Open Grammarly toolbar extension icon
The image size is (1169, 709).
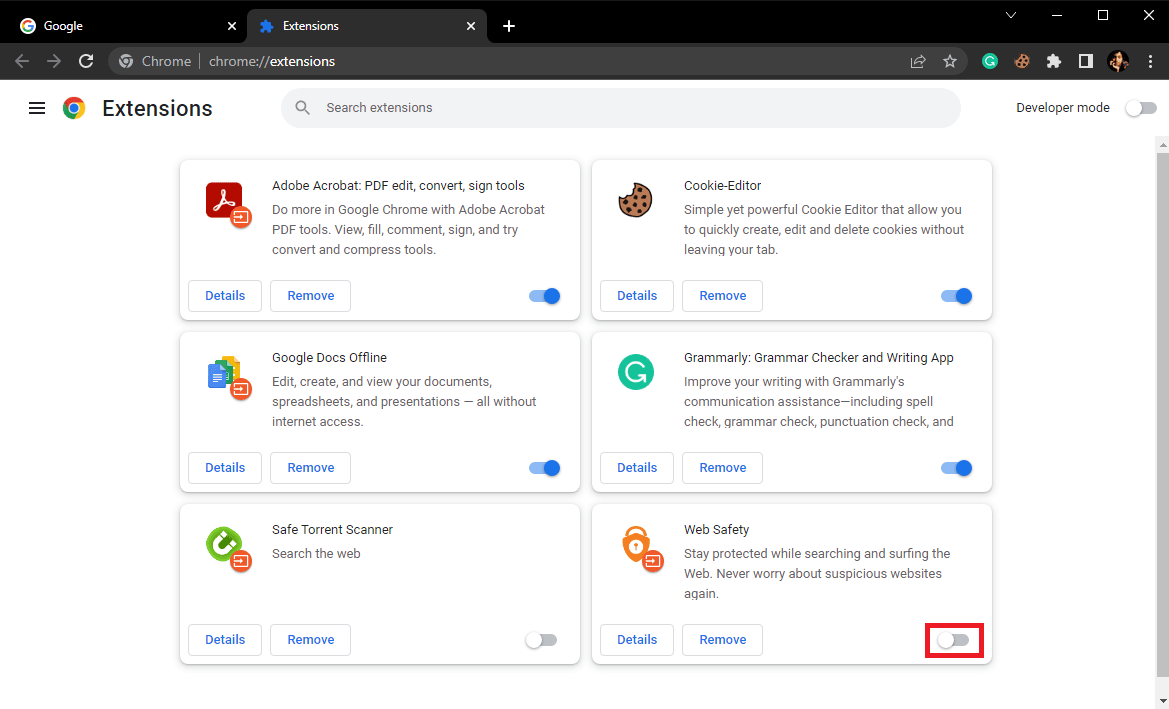click(990, 61)
